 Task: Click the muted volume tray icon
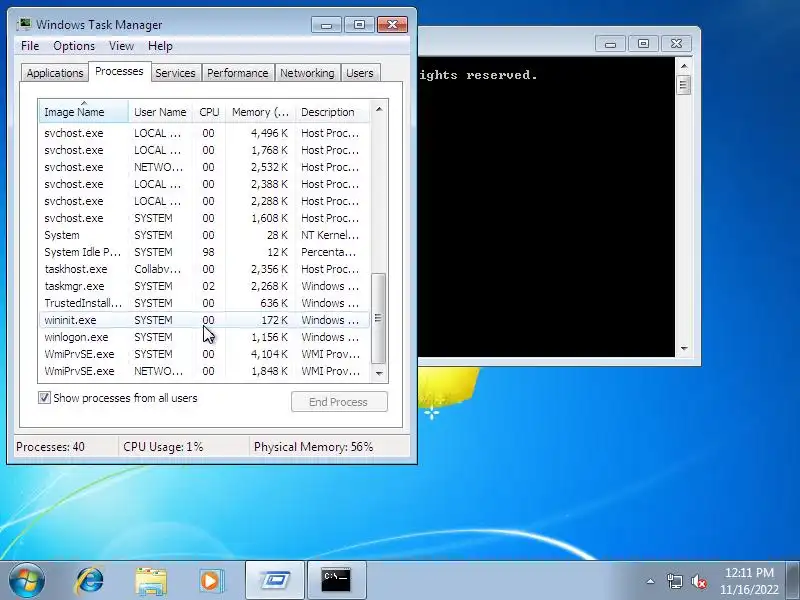pyautogui.click(x=698, y=581)
